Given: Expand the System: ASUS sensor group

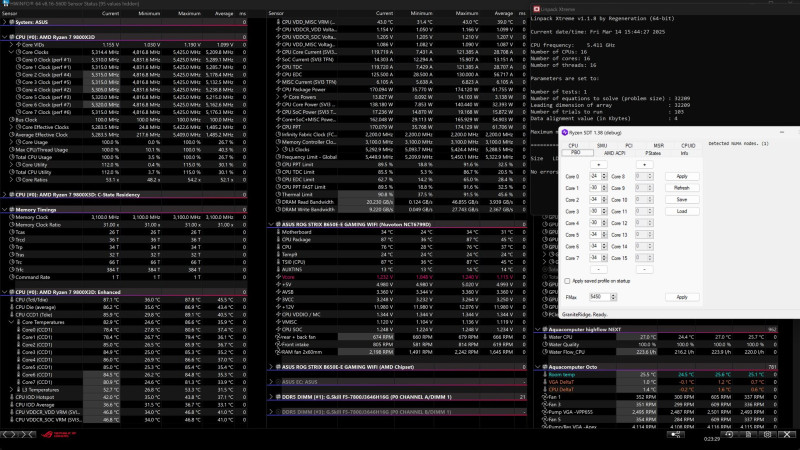Looking at the screenshot, I should 5,22.
